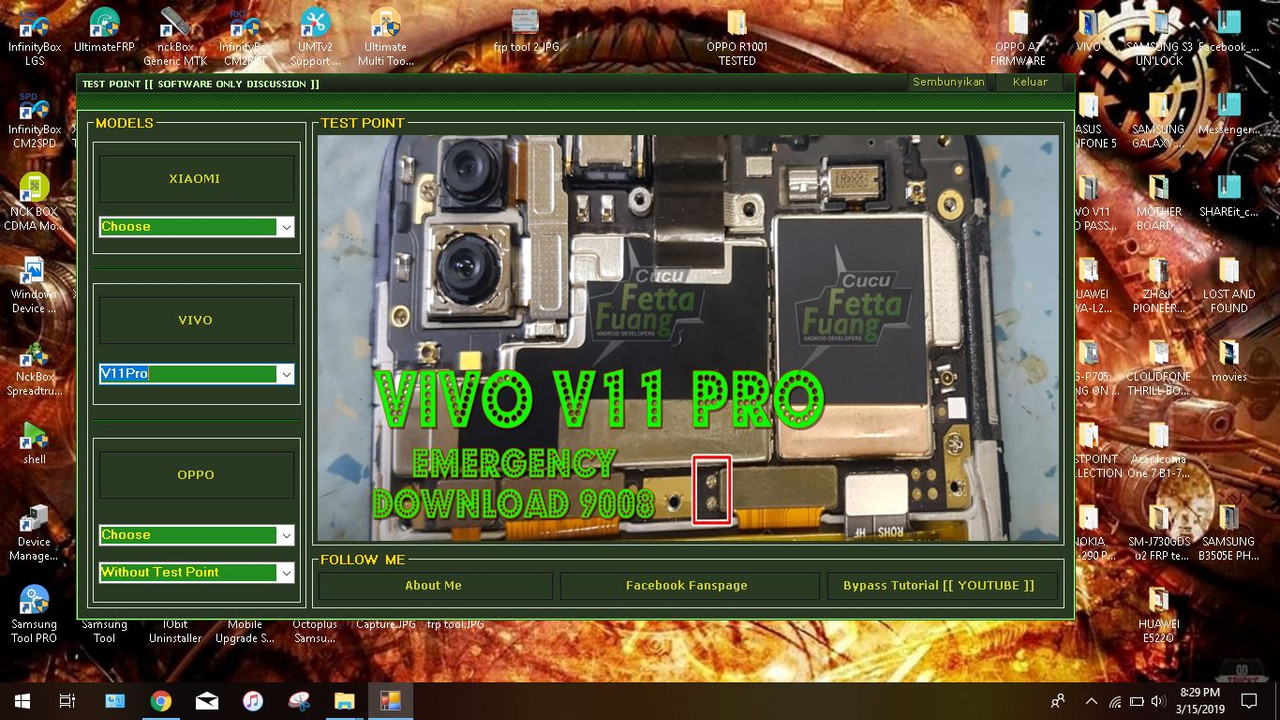Open OPPO A7 FIRMWARE folder
Image resolution: width=1280 pixels, height=720 pixels.
pos(1017,36)
